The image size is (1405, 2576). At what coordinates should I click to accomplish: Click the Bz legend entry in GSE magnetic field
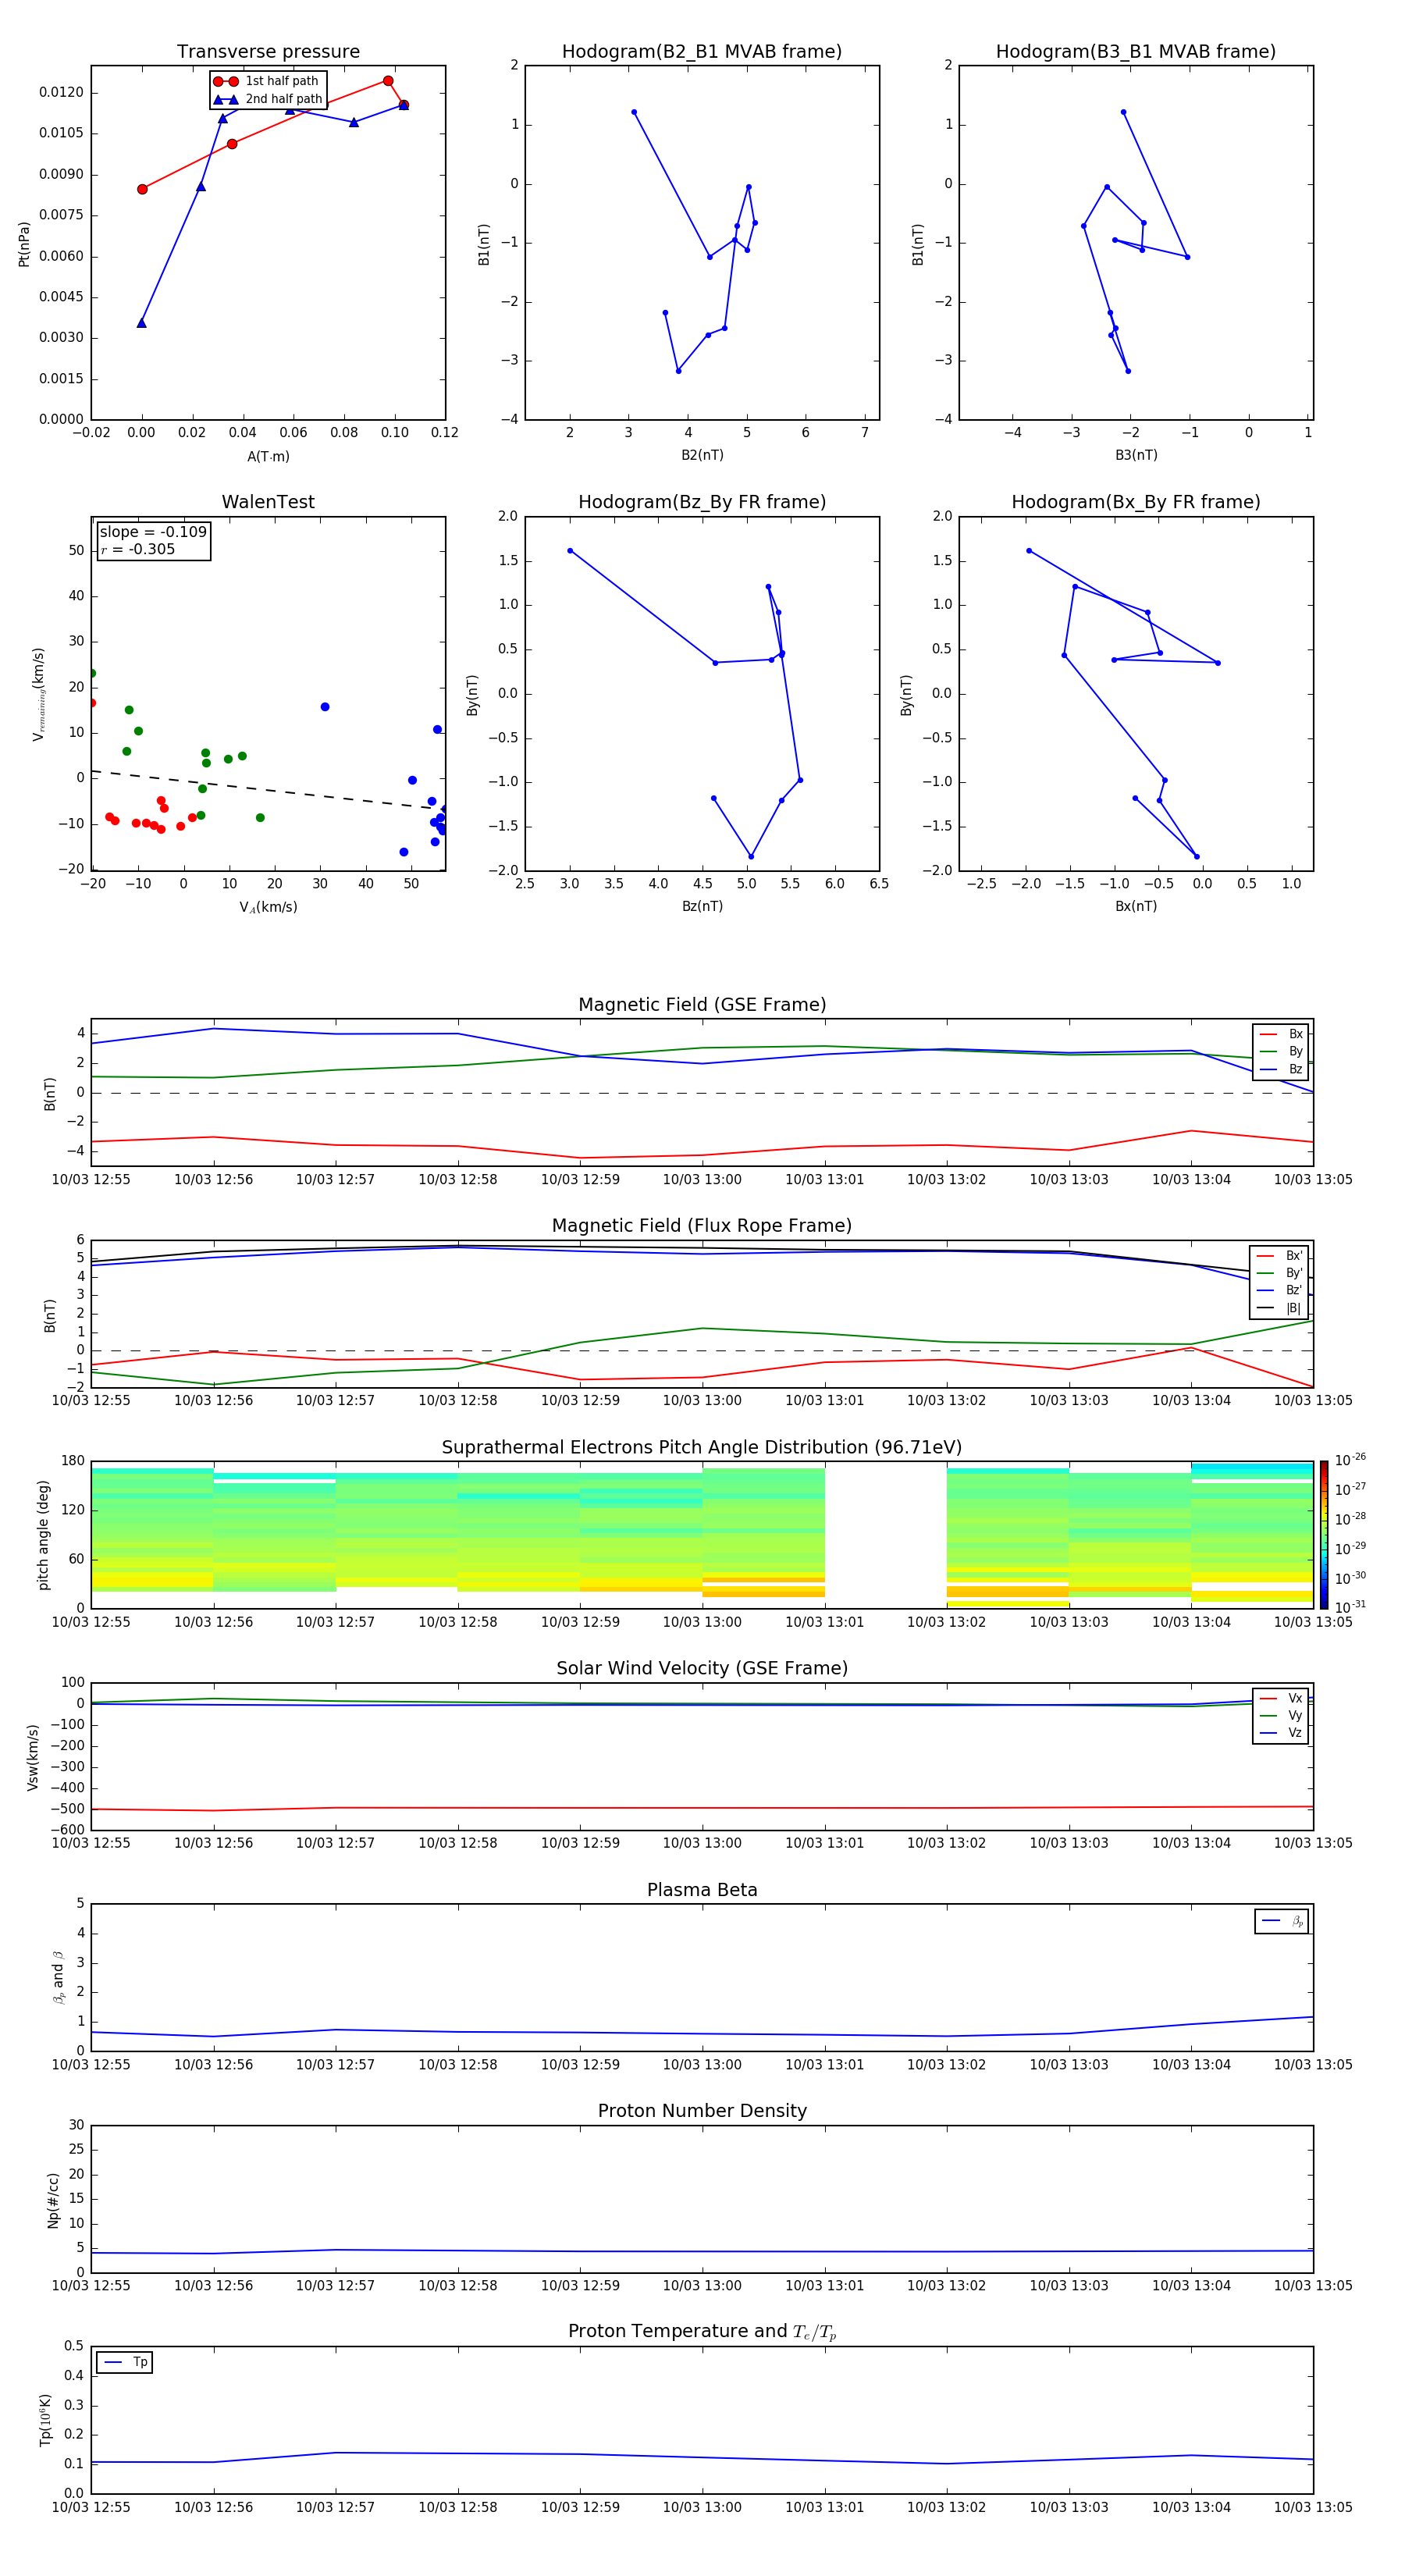coord(1281,1069)
